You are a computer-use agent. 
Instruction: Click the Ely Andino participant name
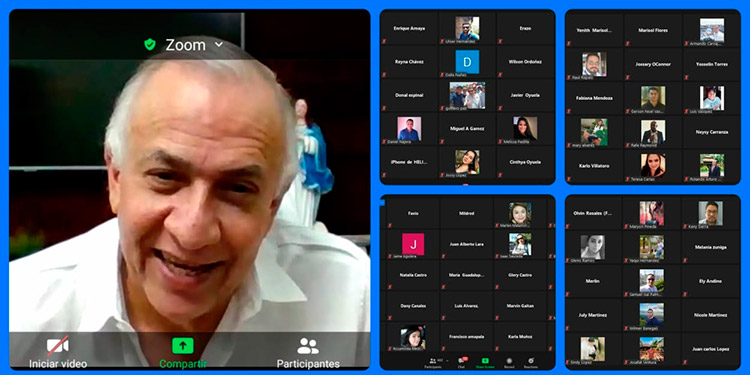click(x=710, y=281)
